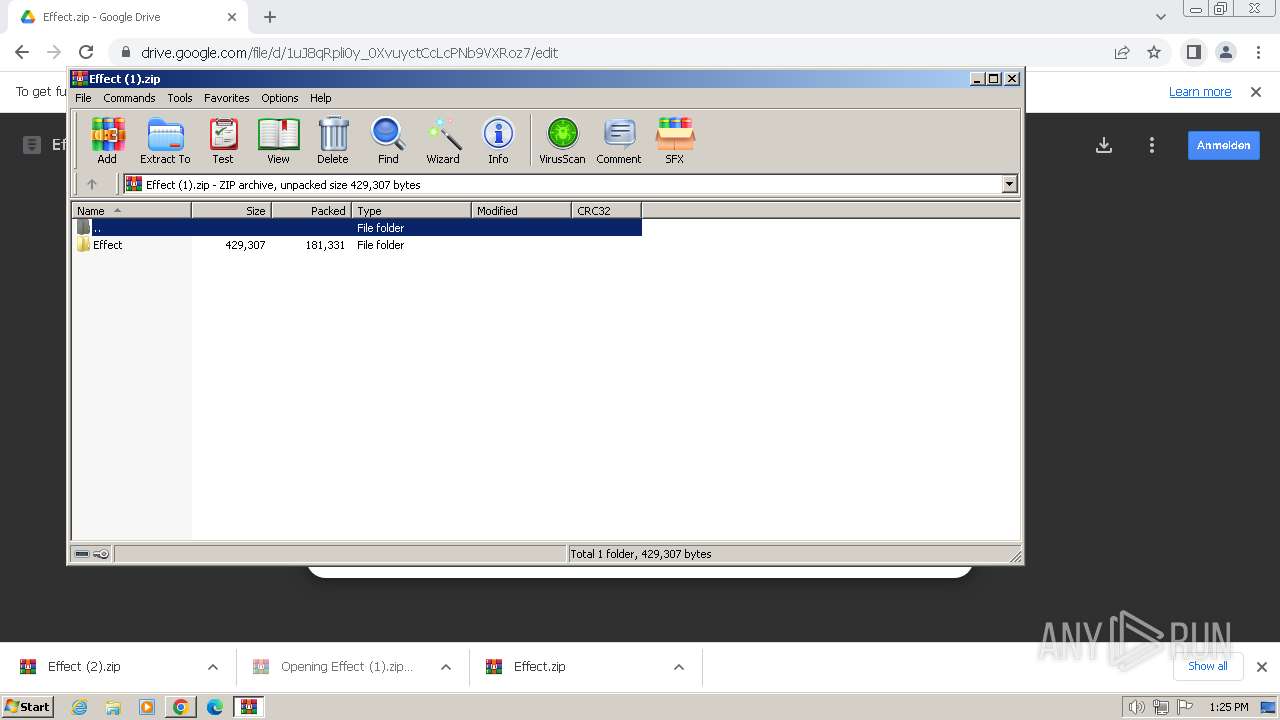Expand Effect (2).zip download options chevron
This screenshot has width=1280, height=720.
click(213, 667)
